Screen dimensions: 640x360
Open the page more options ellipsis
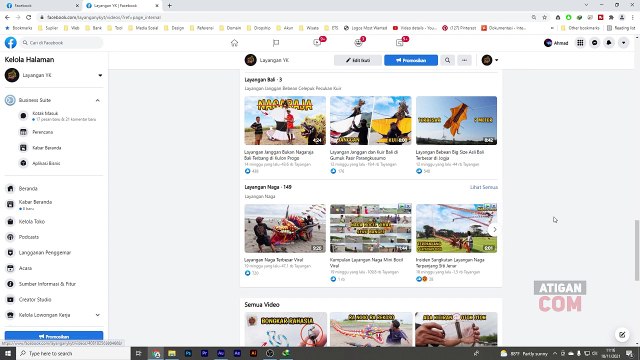(464, 60)
